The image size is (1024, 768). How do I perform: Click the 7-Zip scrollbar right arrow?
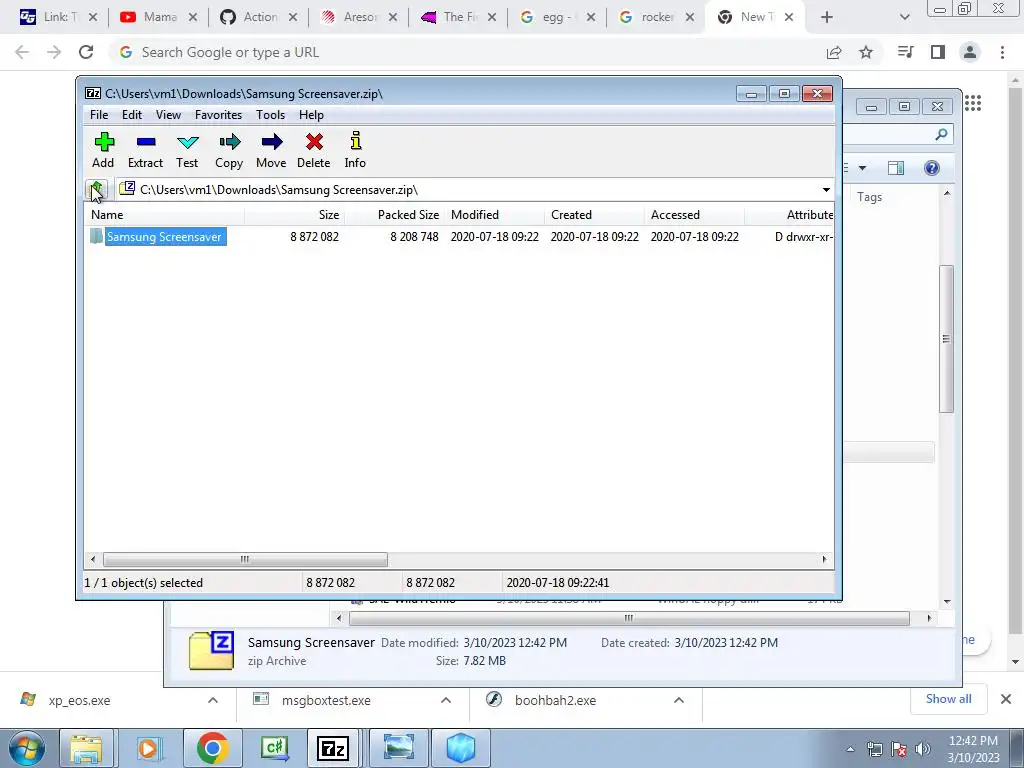pos(824,560)
